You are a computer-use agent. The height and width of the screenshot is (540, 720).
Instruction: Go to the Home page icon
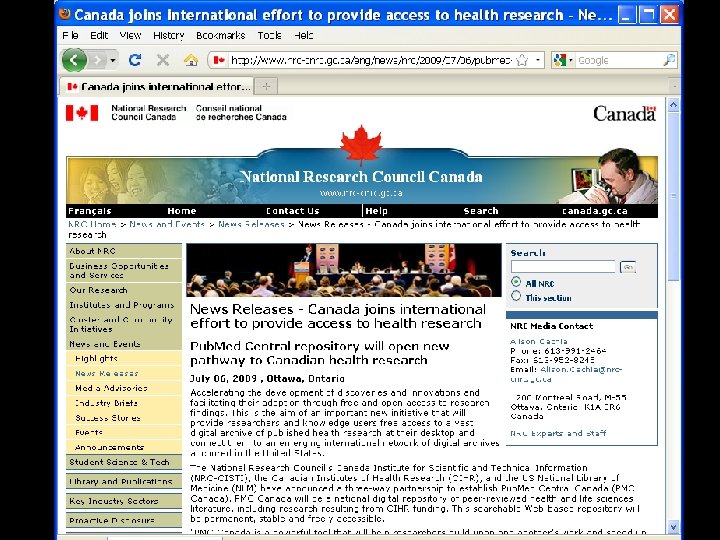point(191,60)
